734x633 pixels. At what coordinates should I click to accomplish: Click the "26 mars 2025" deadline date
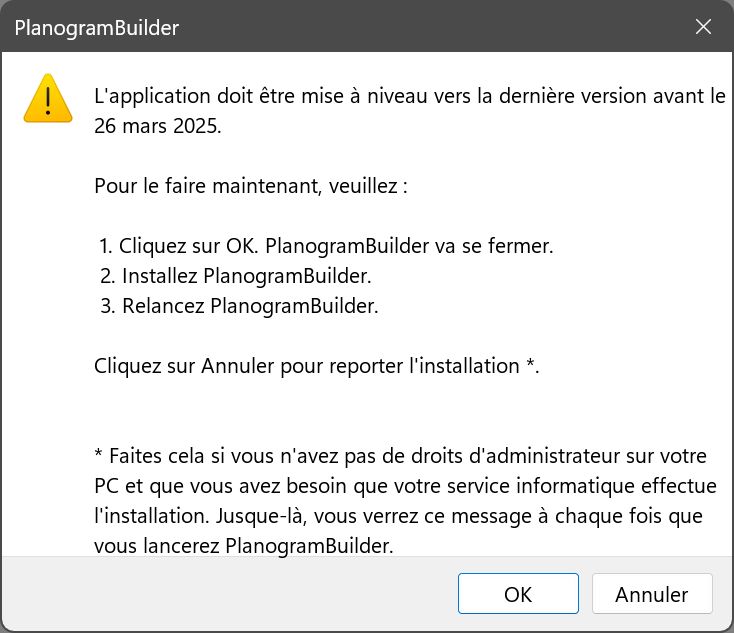click(156, 128)
